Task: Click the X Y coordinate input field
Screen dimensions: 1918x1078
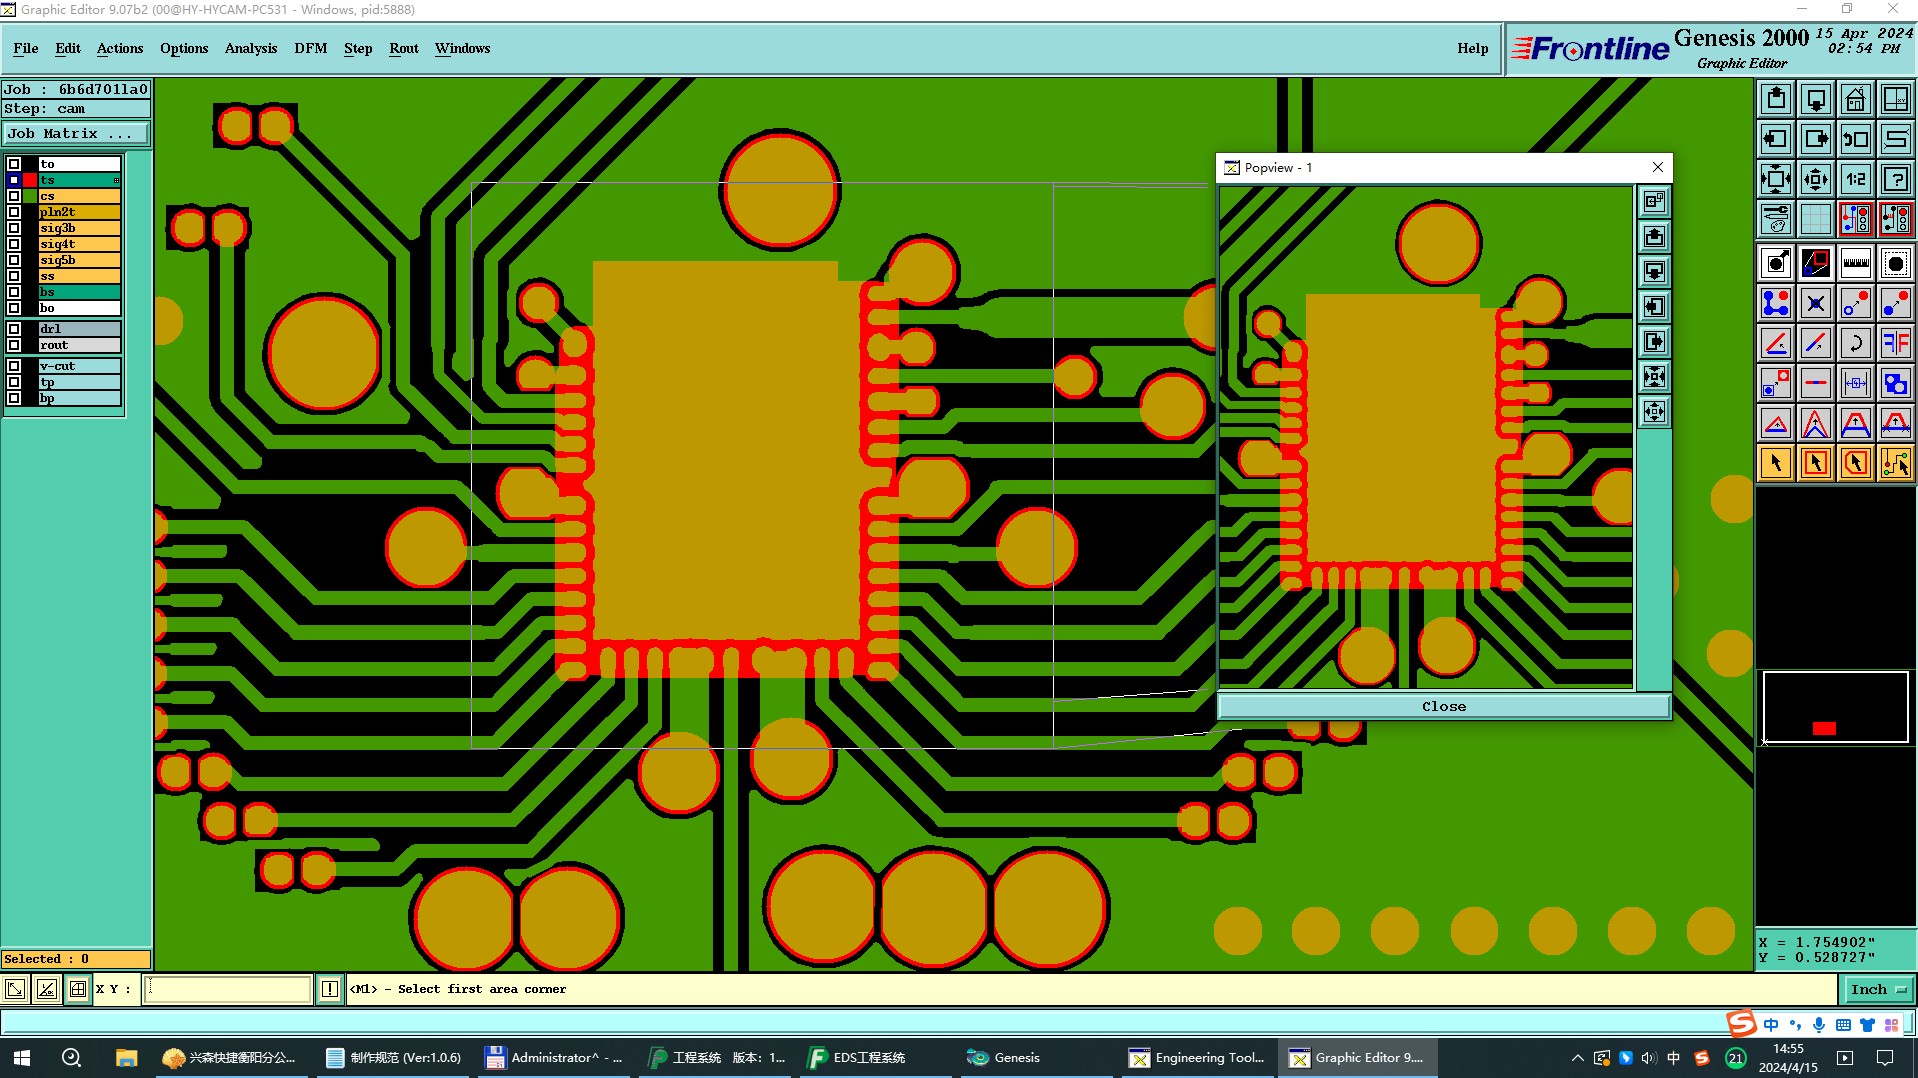Action: [x=228, y=989]
